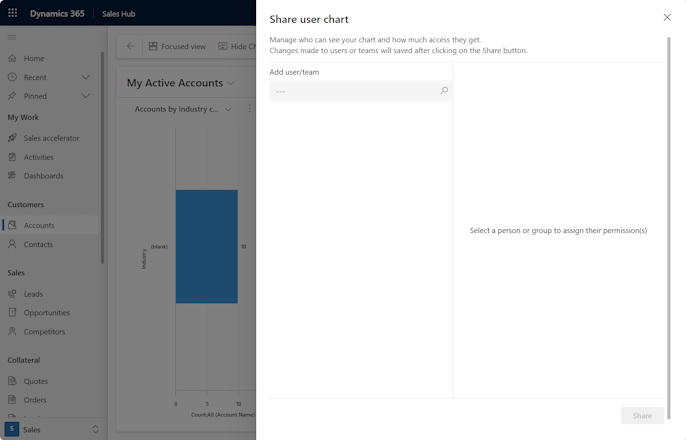Expand the Pinned section
The image size is (687, 440).
tap(85, 96)
